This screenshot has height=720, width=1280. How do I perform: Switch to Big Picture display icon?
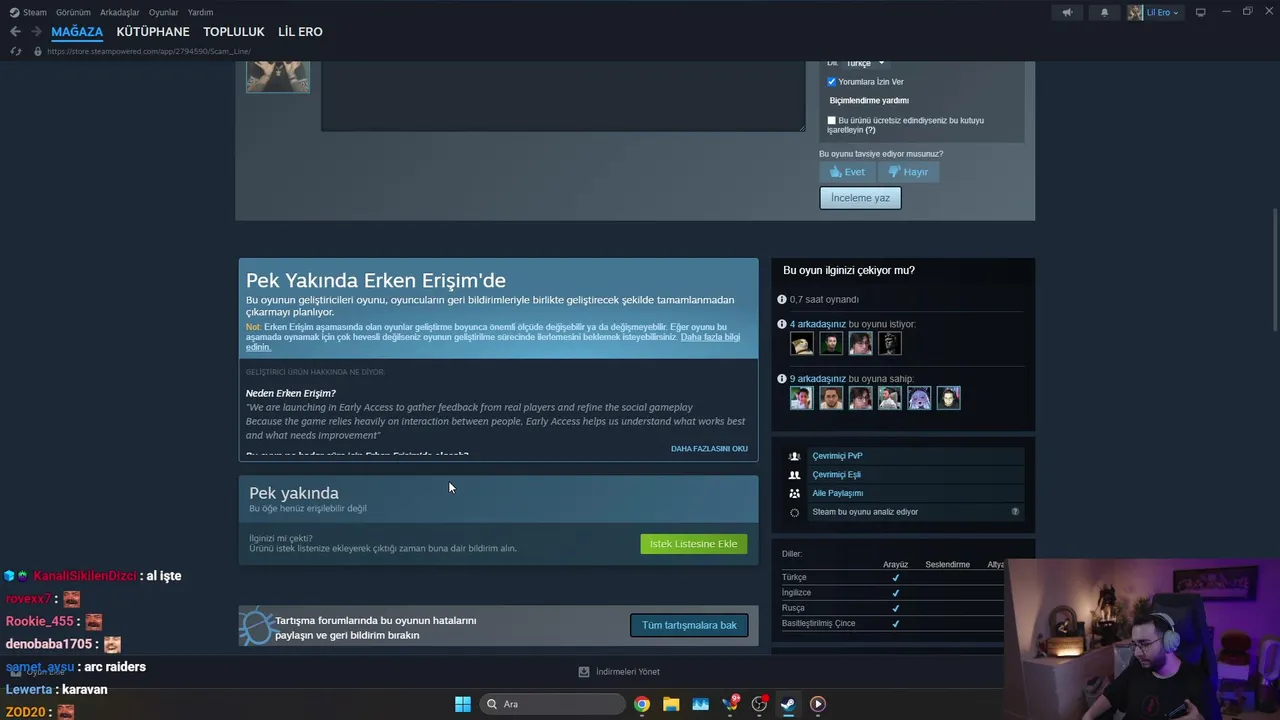click(x=1201, y=12)
